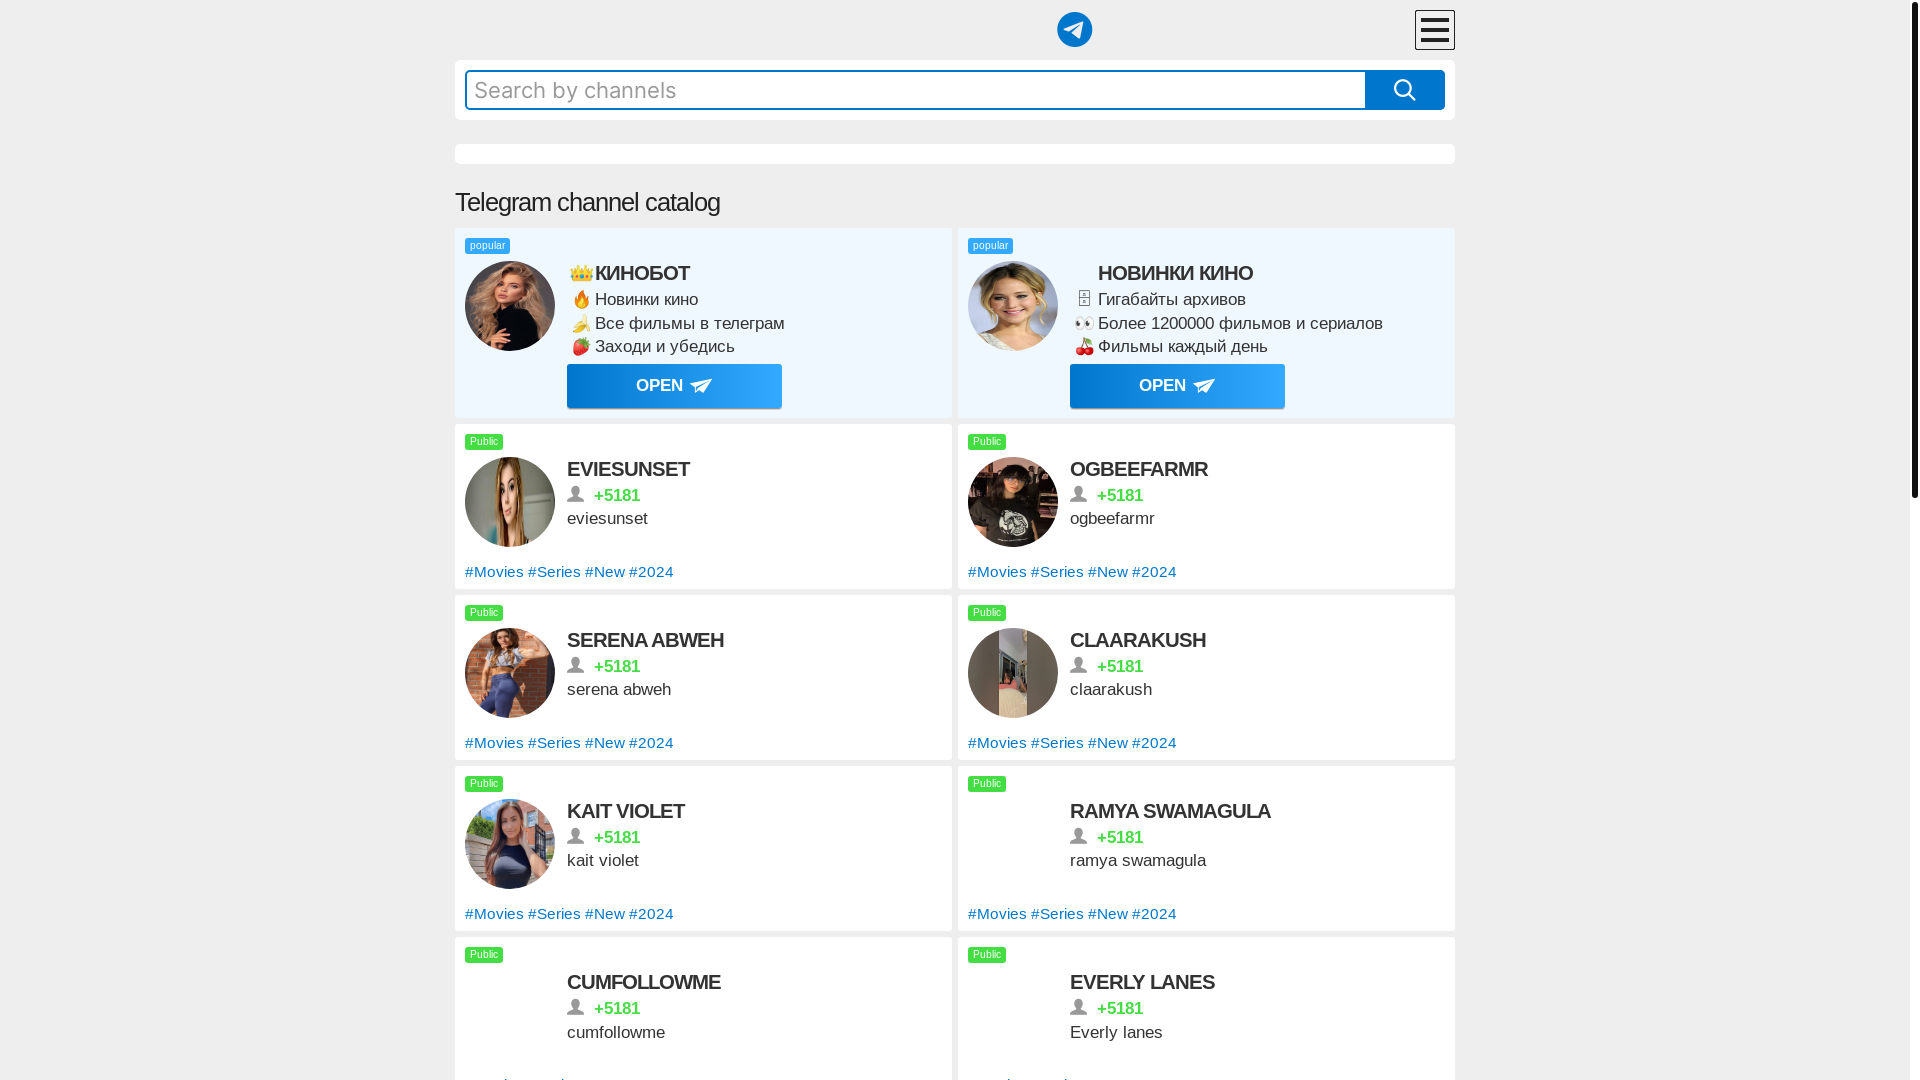Open the КИНОБОТ channel via OPEN button
The image size is (1920, 1080).
[x=674, y=386]
